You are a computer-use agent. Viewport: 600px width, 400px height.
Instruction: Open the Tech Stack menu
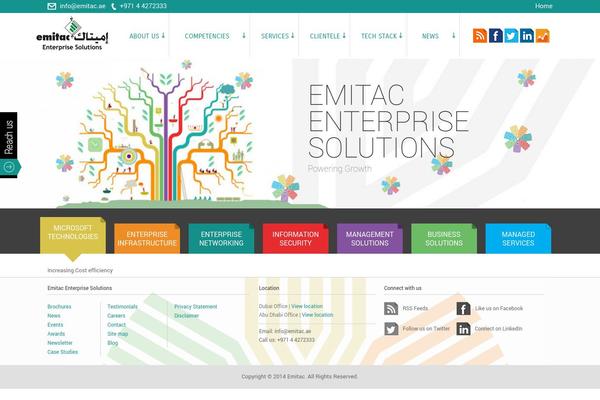pos(379,36)
